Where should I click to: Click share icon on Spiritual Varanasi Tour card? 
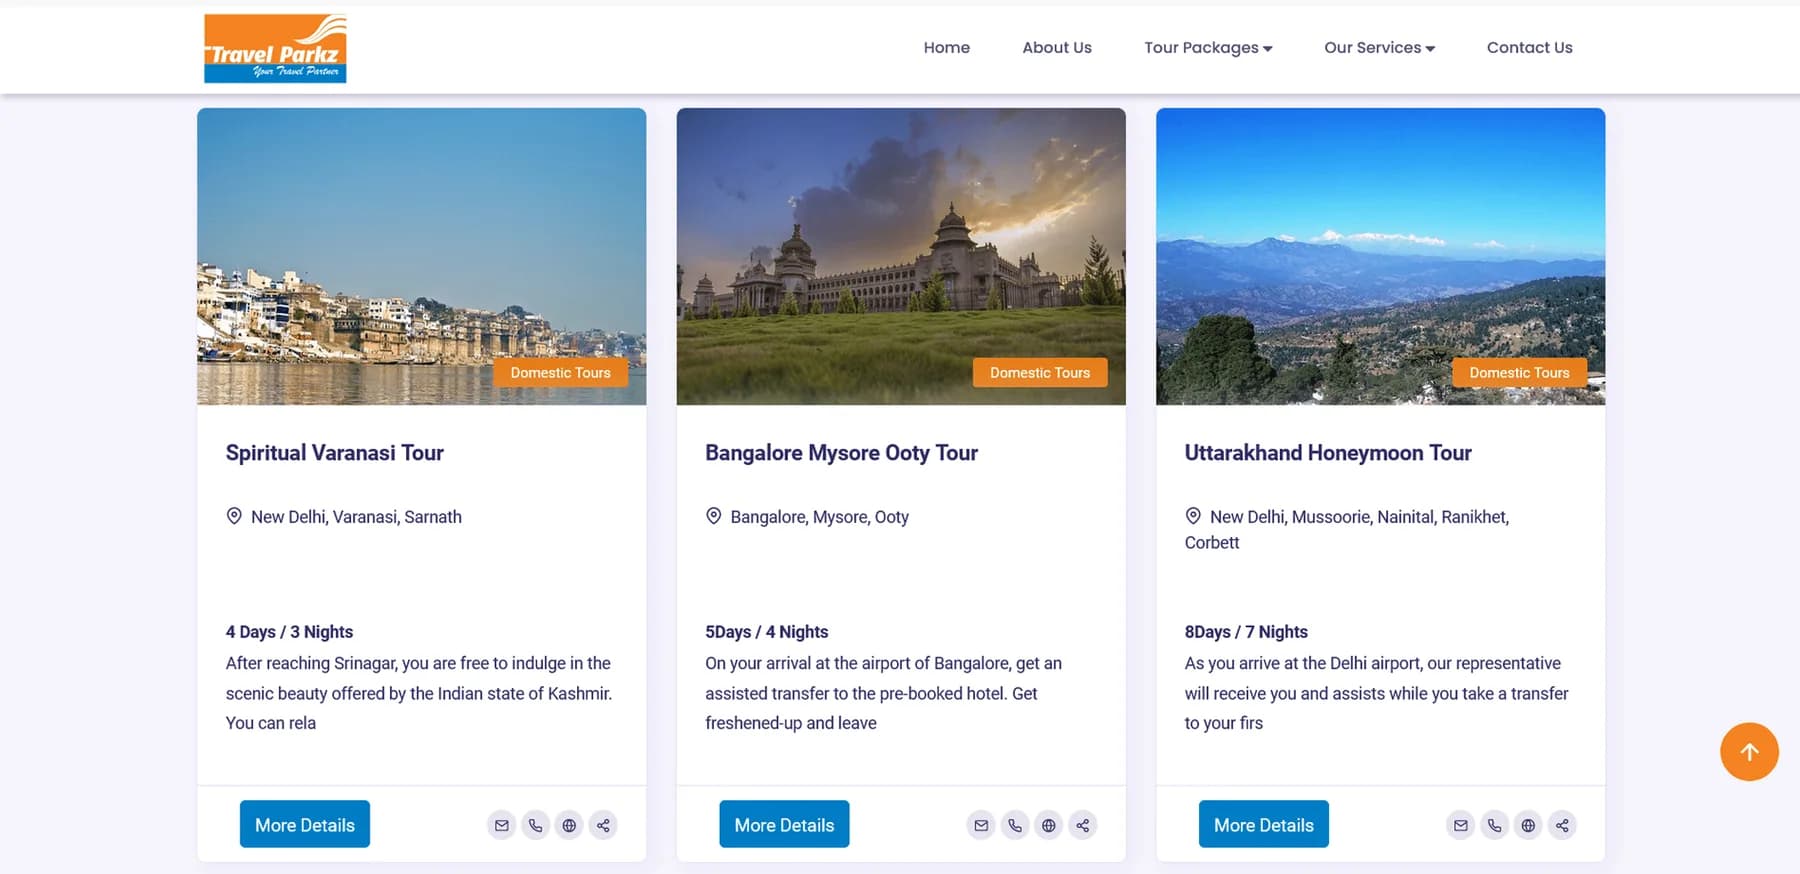click(603, 825)
